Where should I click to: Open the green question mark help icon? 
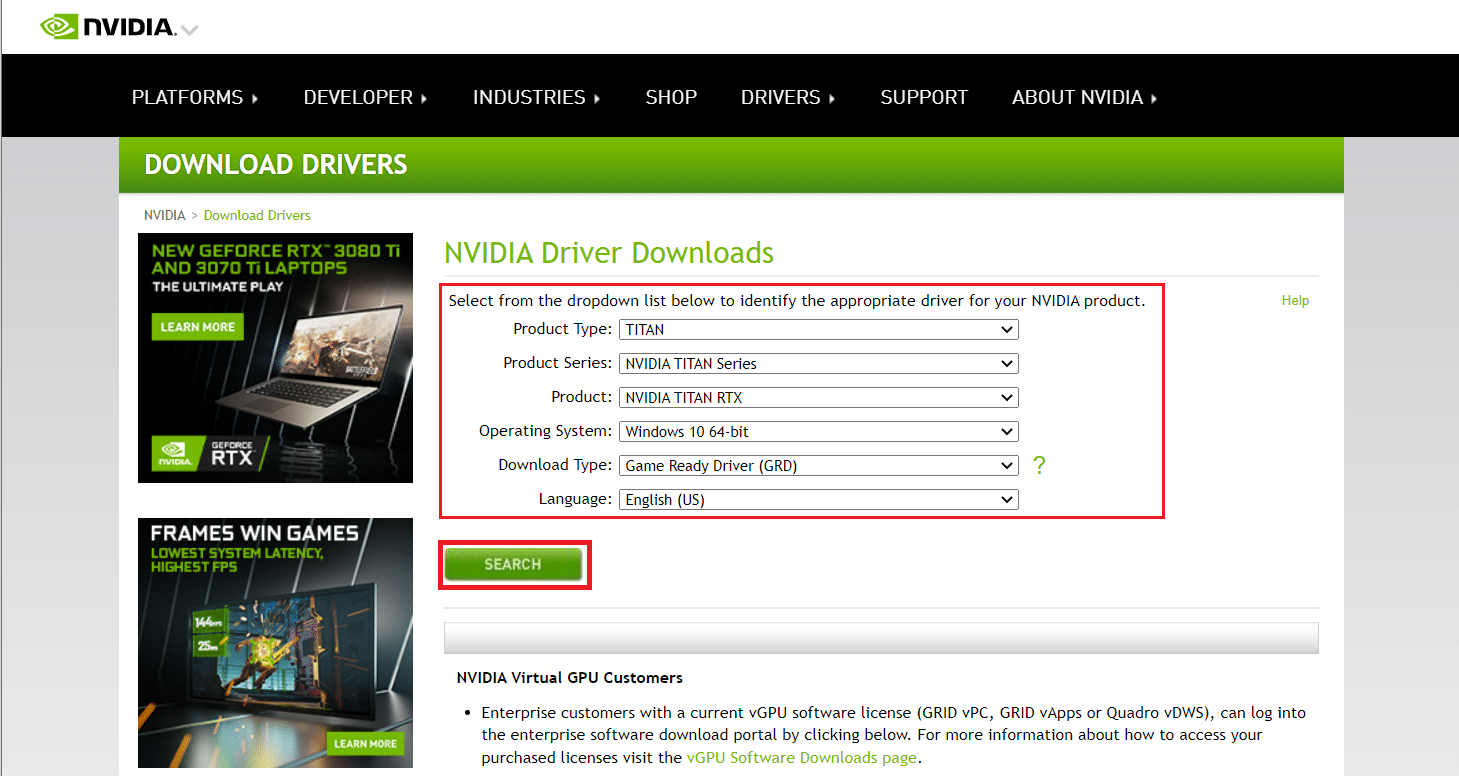pyautogui.click(x=1039, y=465)
